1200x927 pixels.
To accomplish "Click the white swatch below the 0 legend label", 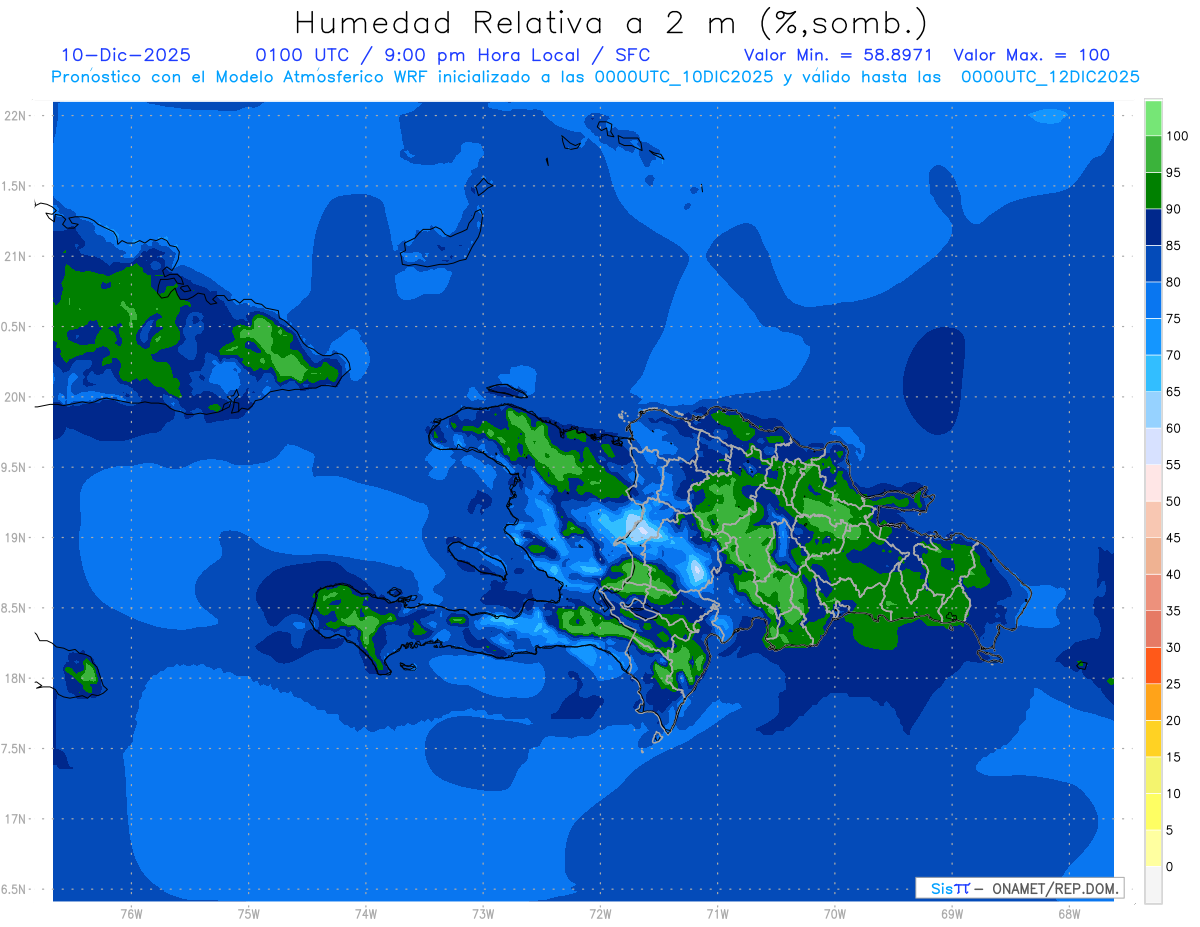I will coord(1153,884).
